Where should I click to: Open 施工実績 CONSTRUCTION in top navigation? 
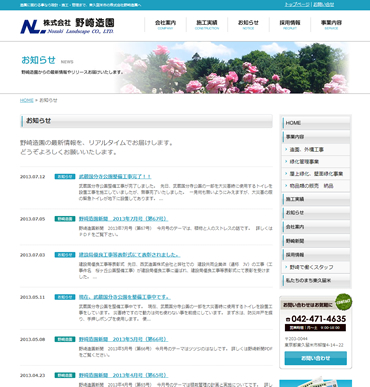[207, 25]
